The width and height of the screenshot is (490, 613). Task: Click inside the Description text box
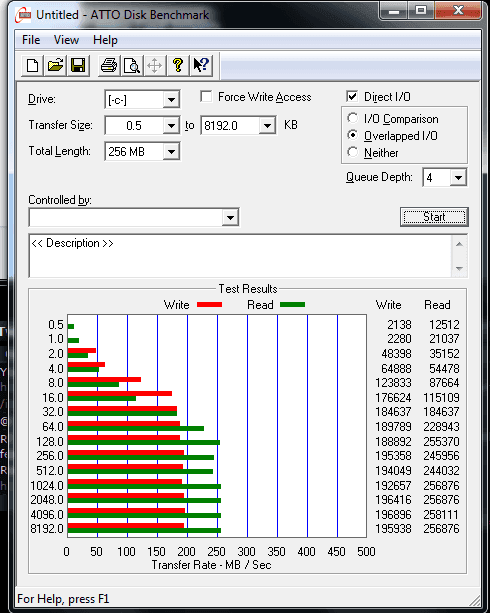pyautogui.click(x=240, y=256)
